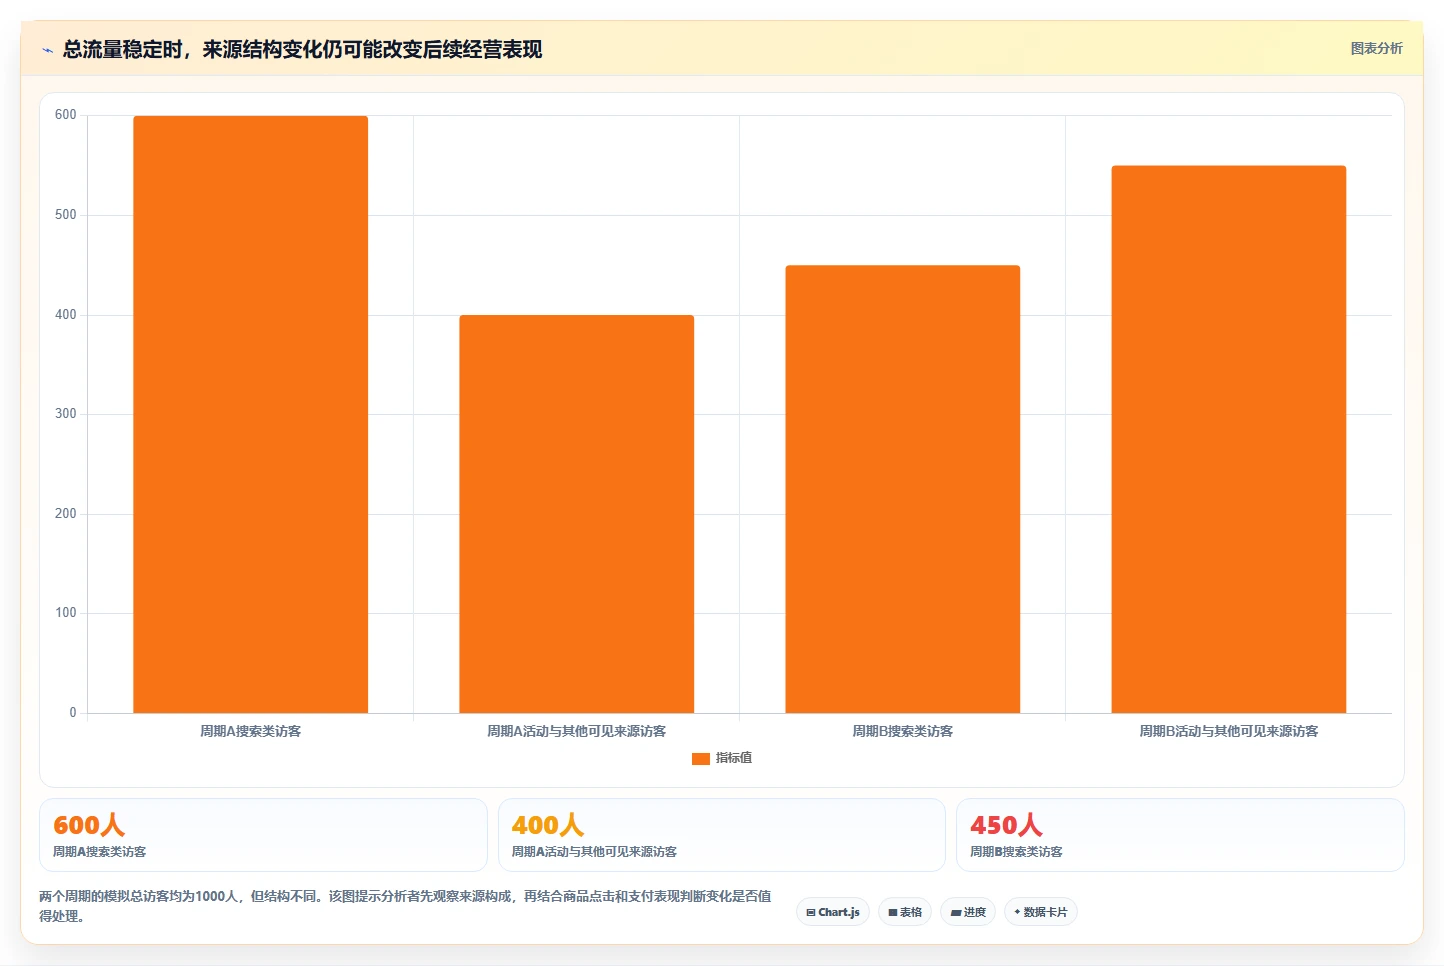The width and height of the screenshot is (1444, 966).
Task: Click the 周期A活动与其他可见来源访客 bar
Action: pyautogui.click(x=577, y=514)
